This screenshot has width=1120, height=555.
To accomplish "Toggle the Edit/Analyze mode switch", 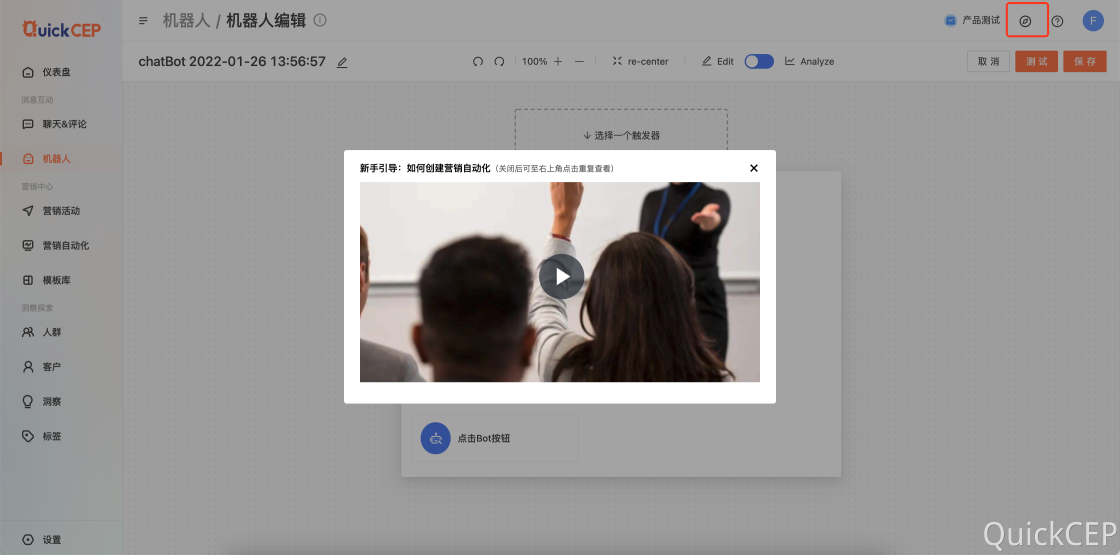I will (759, 61).
